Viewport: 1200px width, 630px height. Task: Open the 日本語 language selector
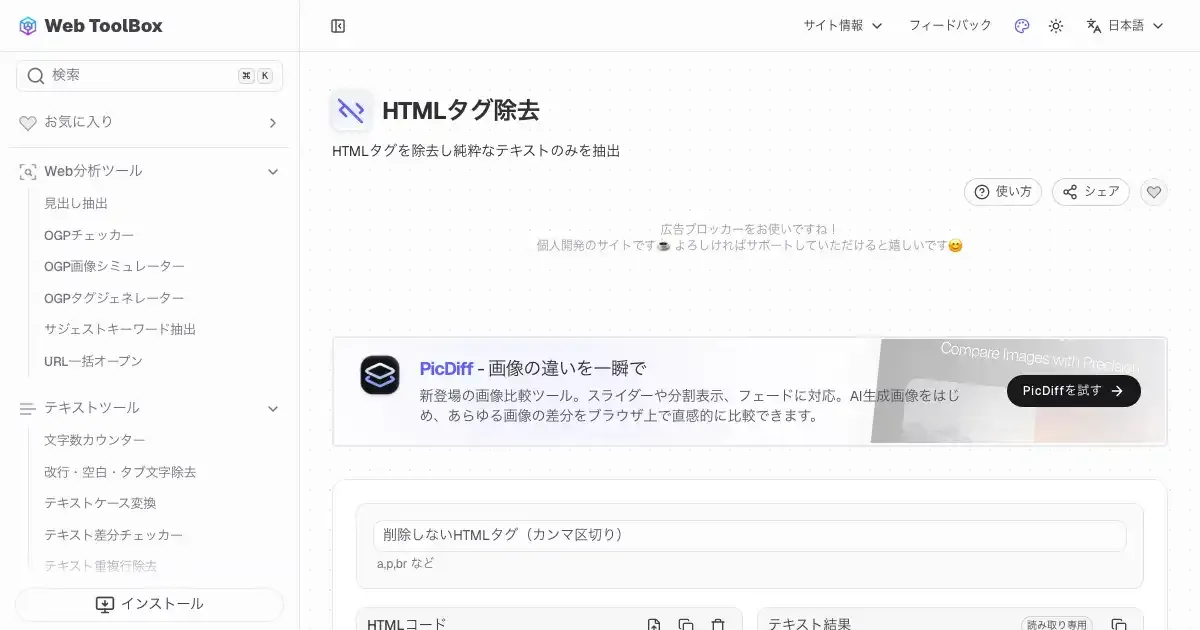pos(1125,26)
